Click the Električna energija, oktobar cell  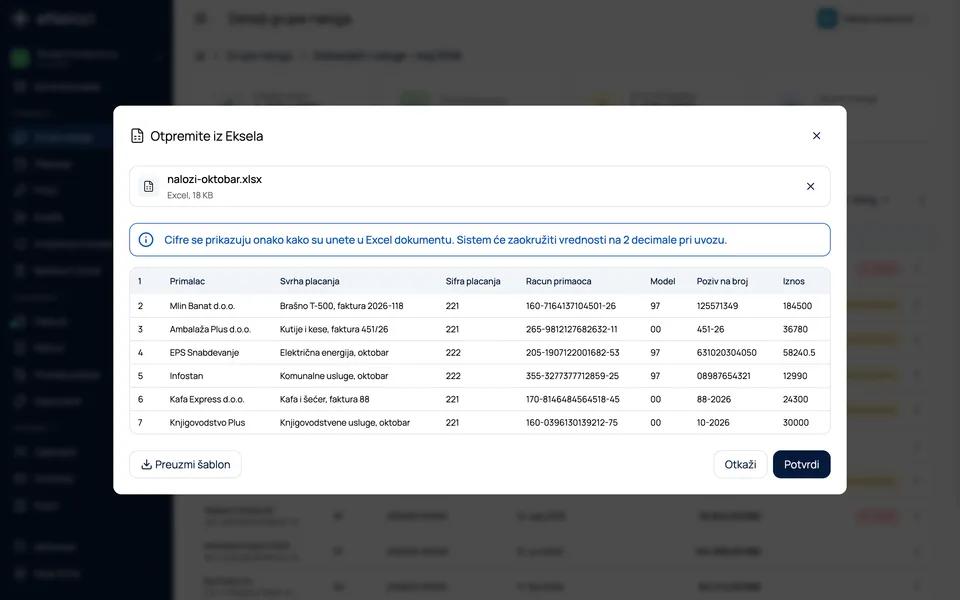334,352
